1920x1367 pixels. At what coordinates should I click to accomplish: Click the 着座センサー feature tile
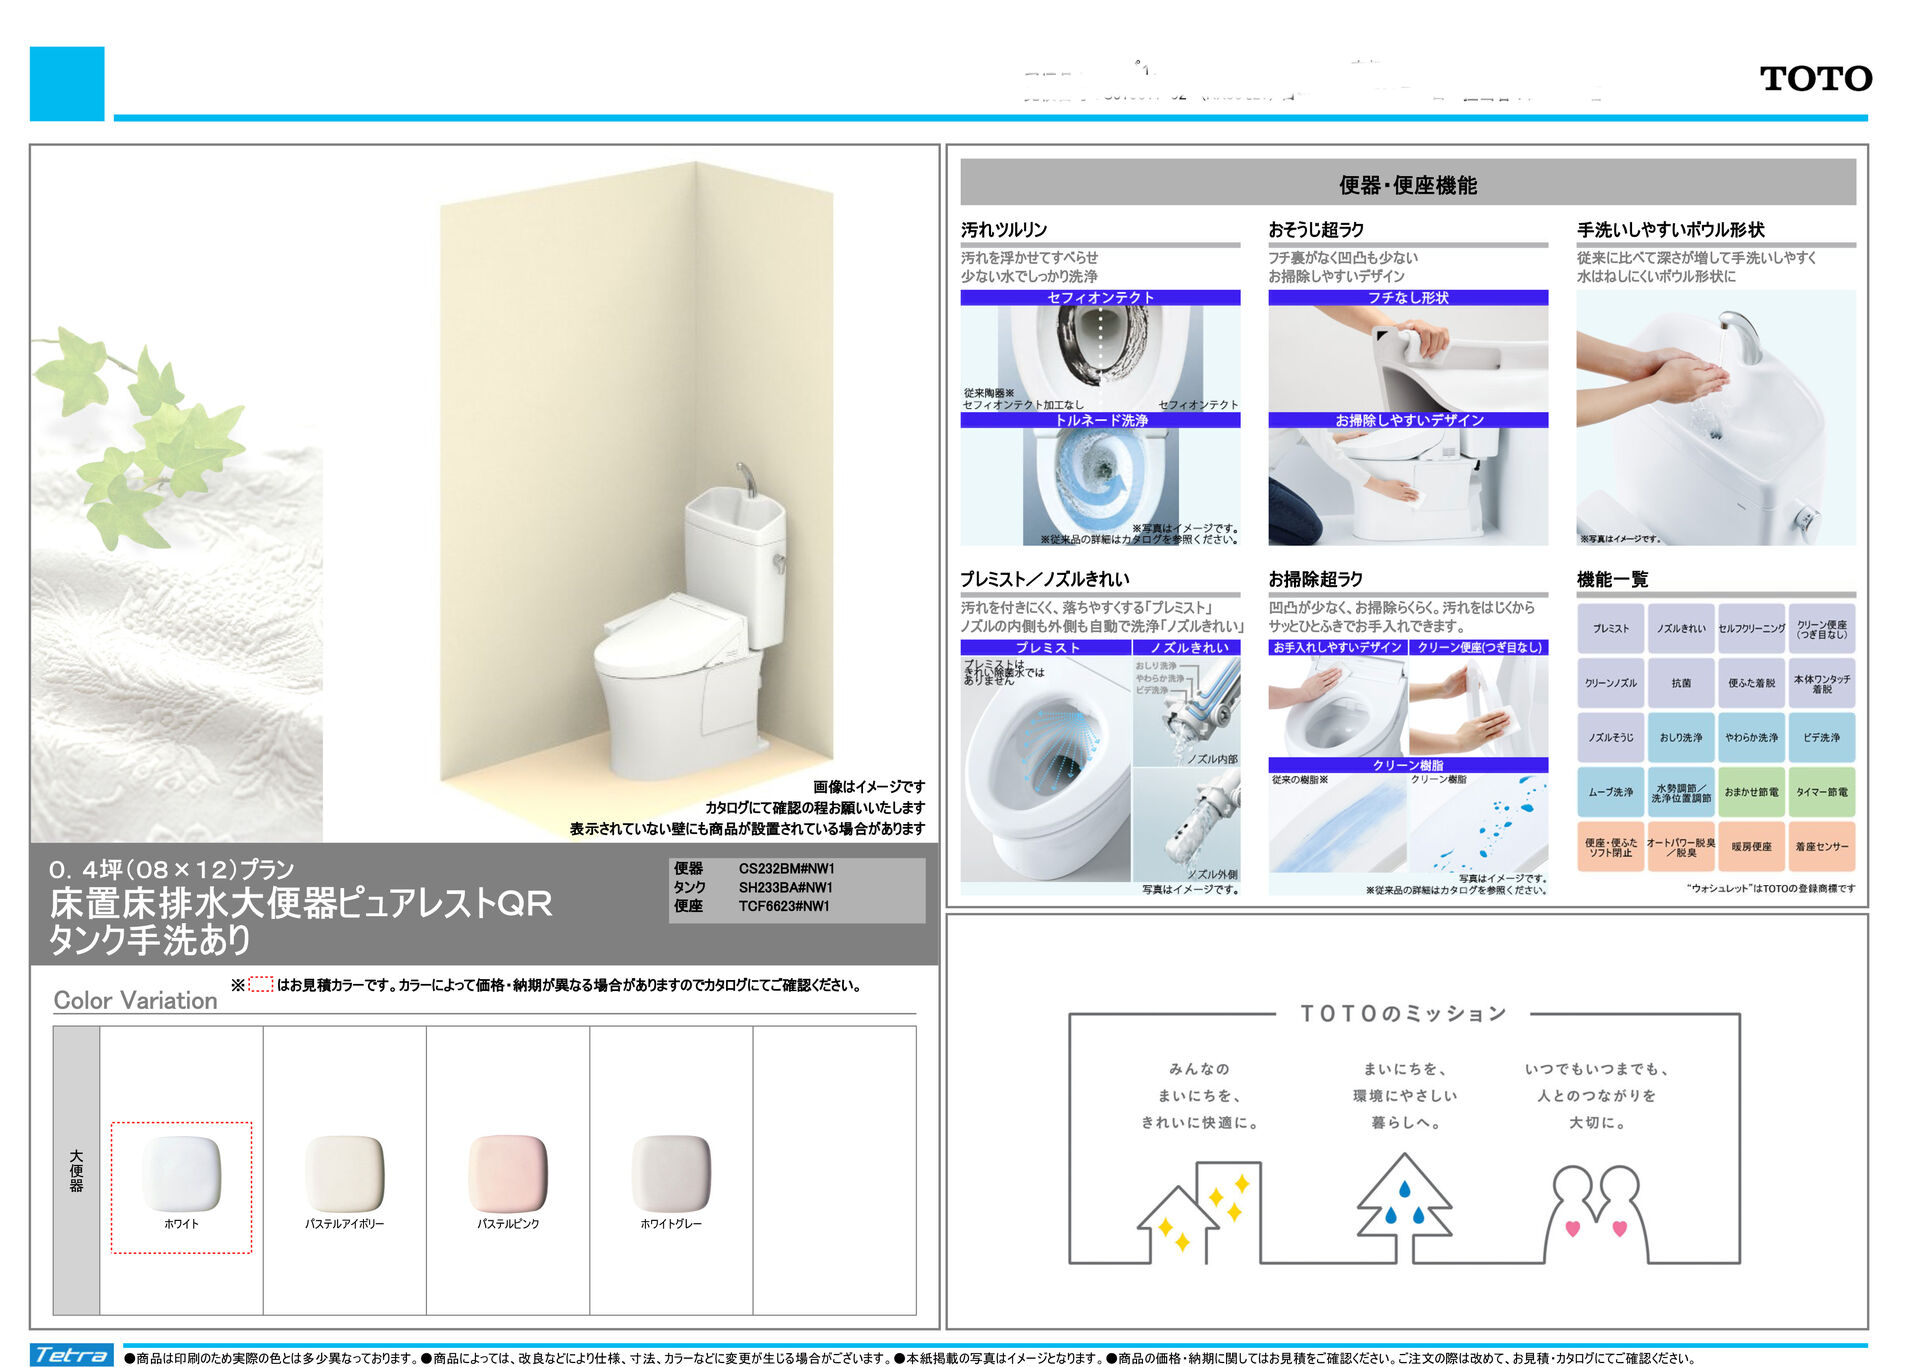click(1822, 847)
